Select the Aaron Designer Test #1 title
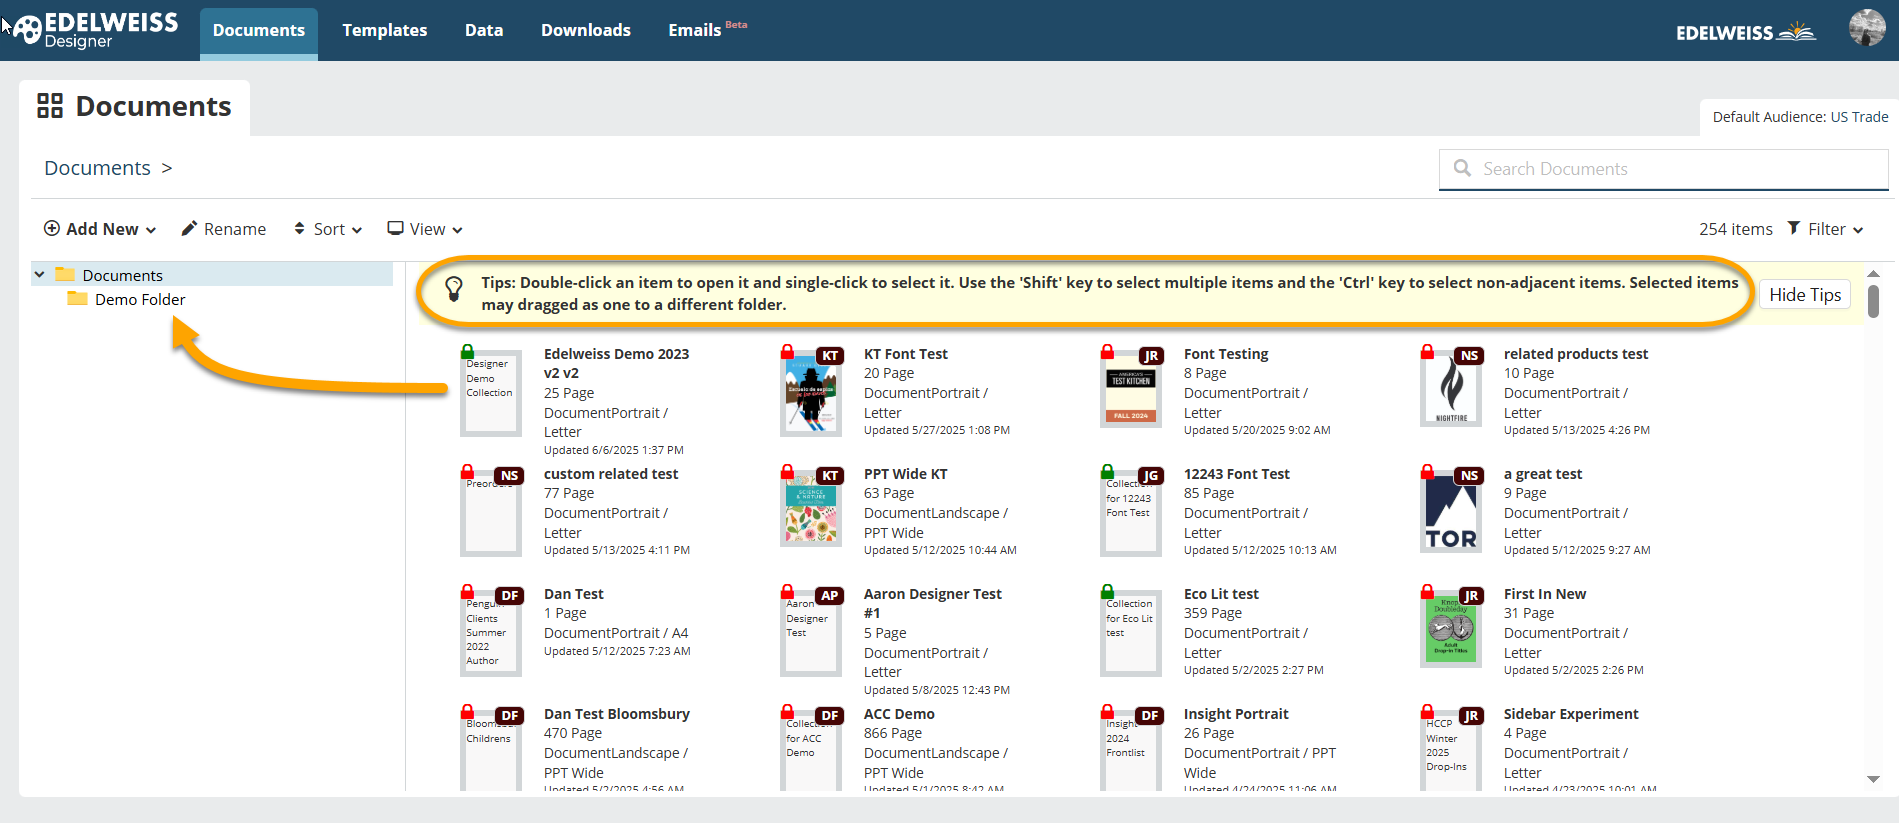 [933, 603]
